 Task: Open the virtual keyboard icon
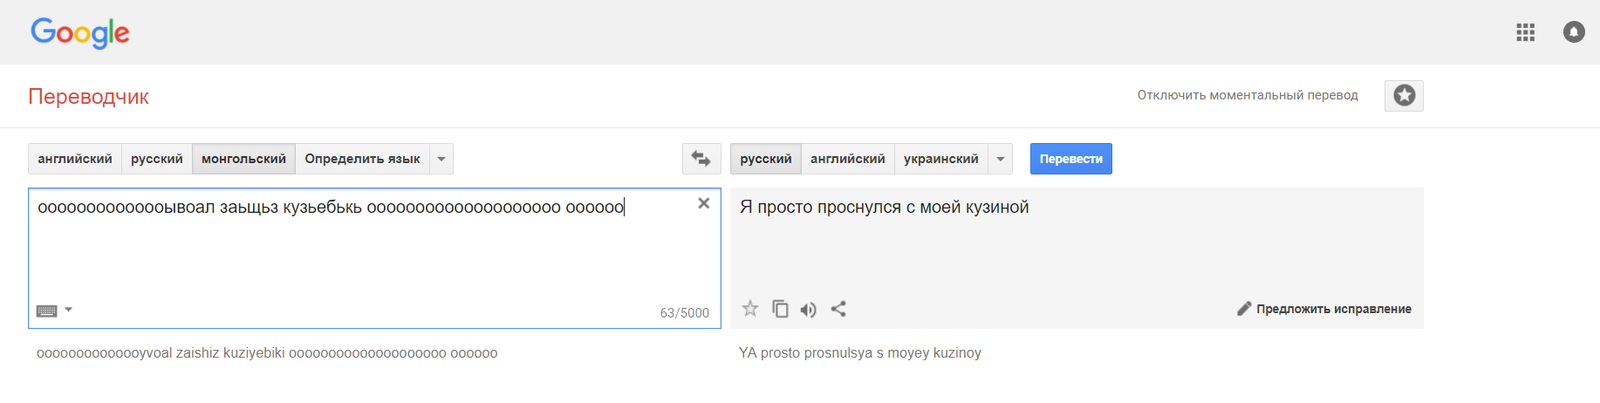click(47, 311)
